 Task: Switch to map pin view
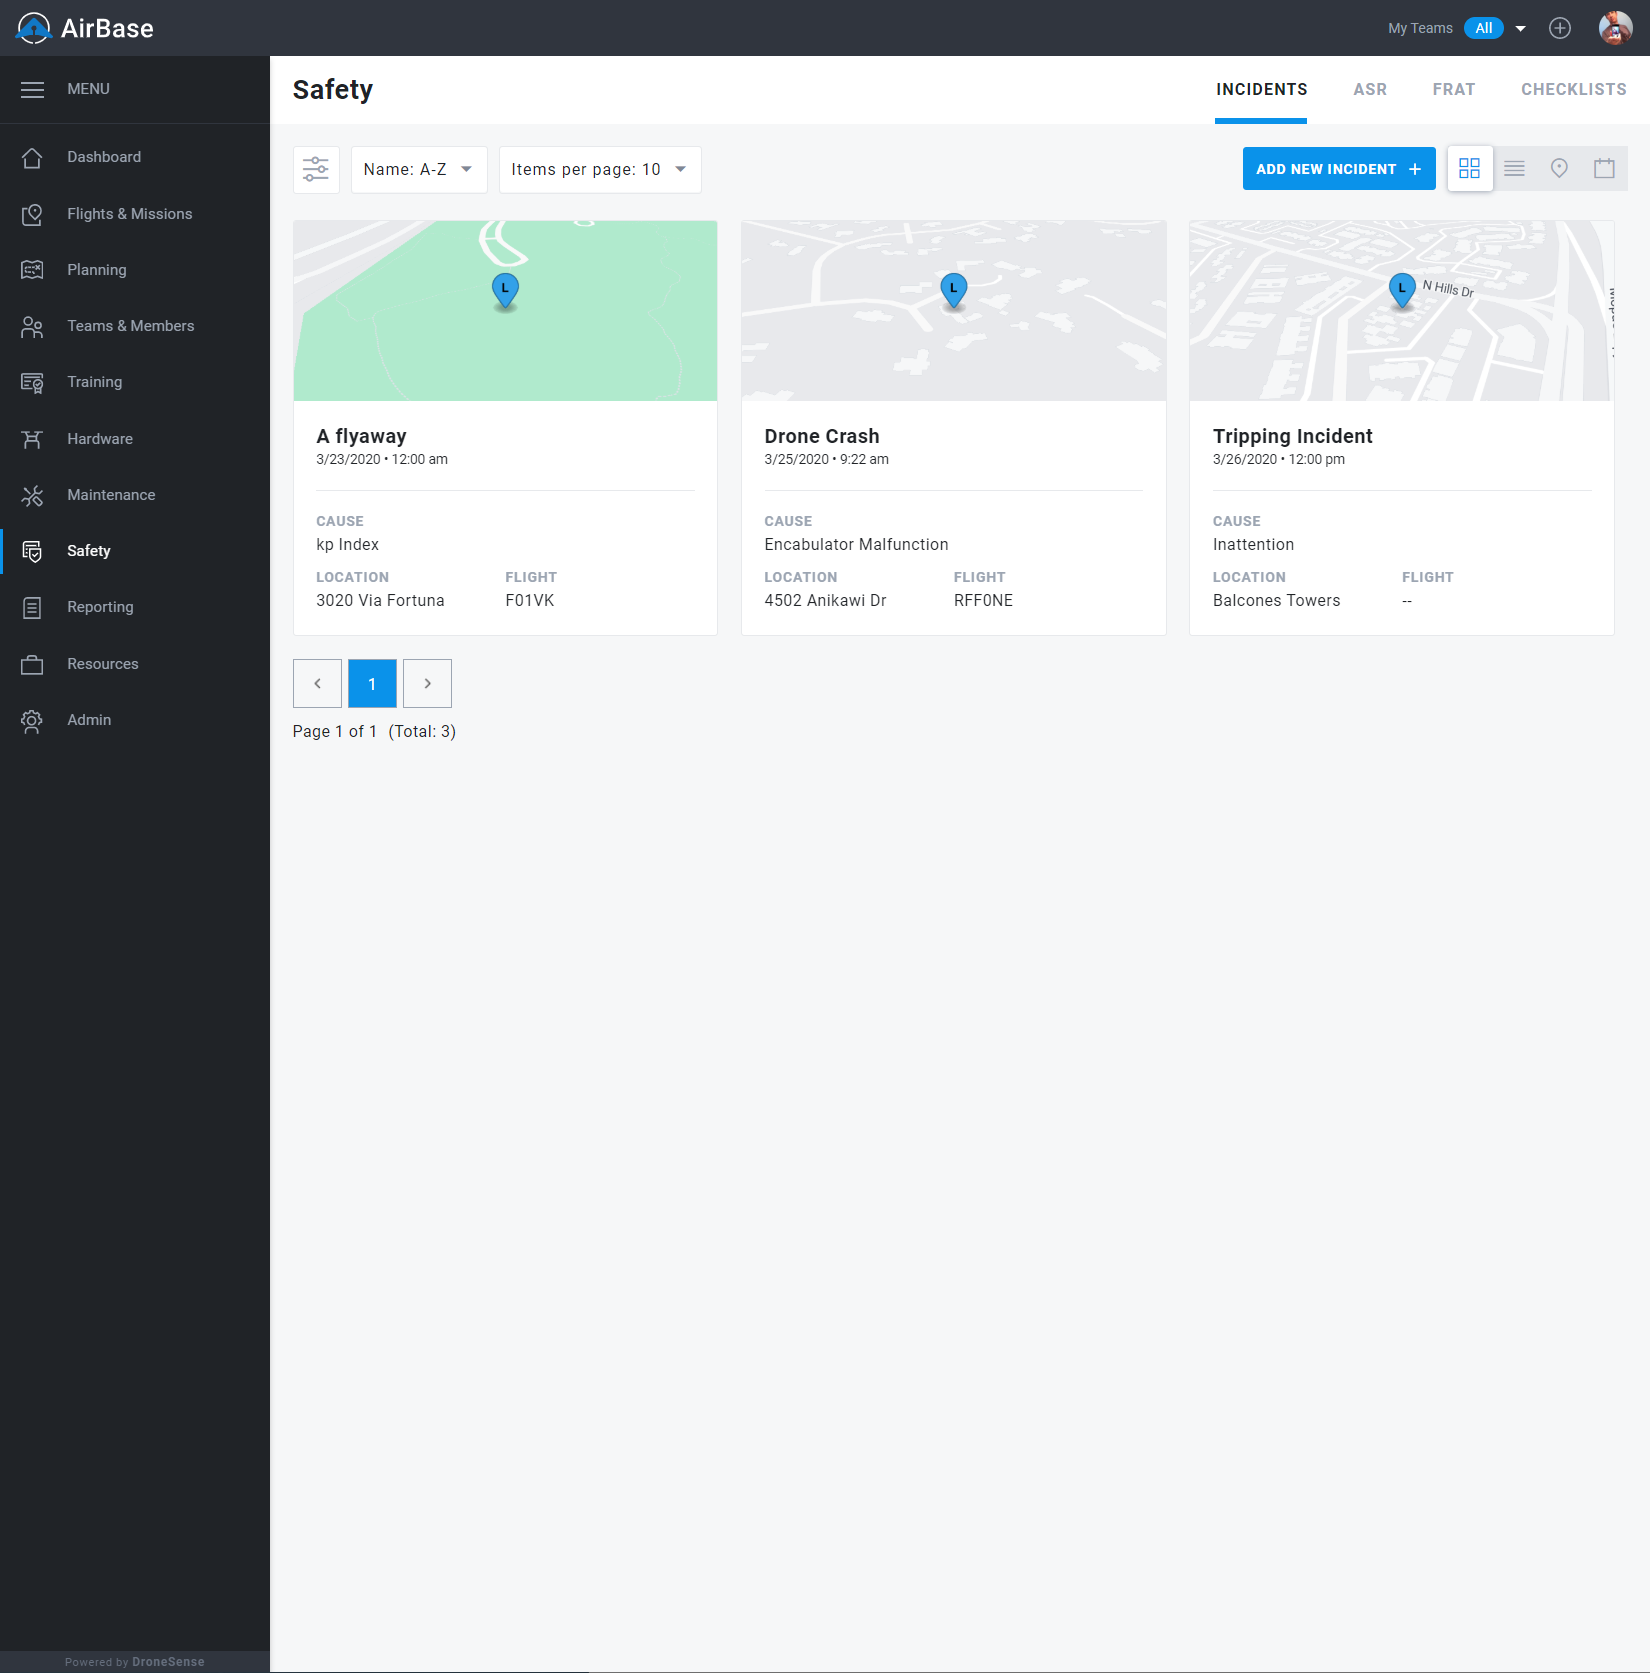pyautogui.click(x=1559, y=168)
